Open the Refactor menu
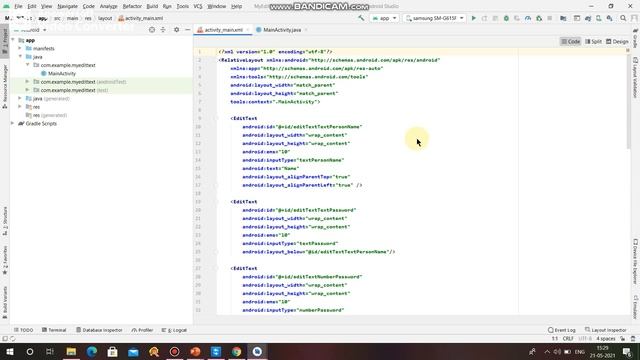The image size is (640, 360). click(x=132, y=7)
